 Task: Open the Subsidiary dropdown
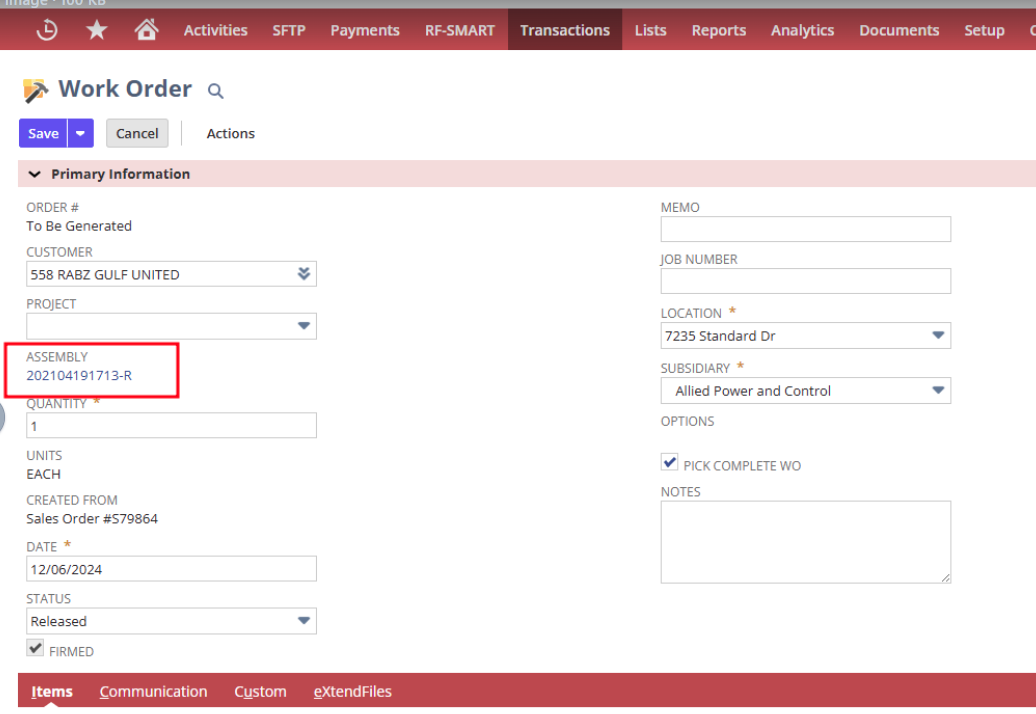938,391
